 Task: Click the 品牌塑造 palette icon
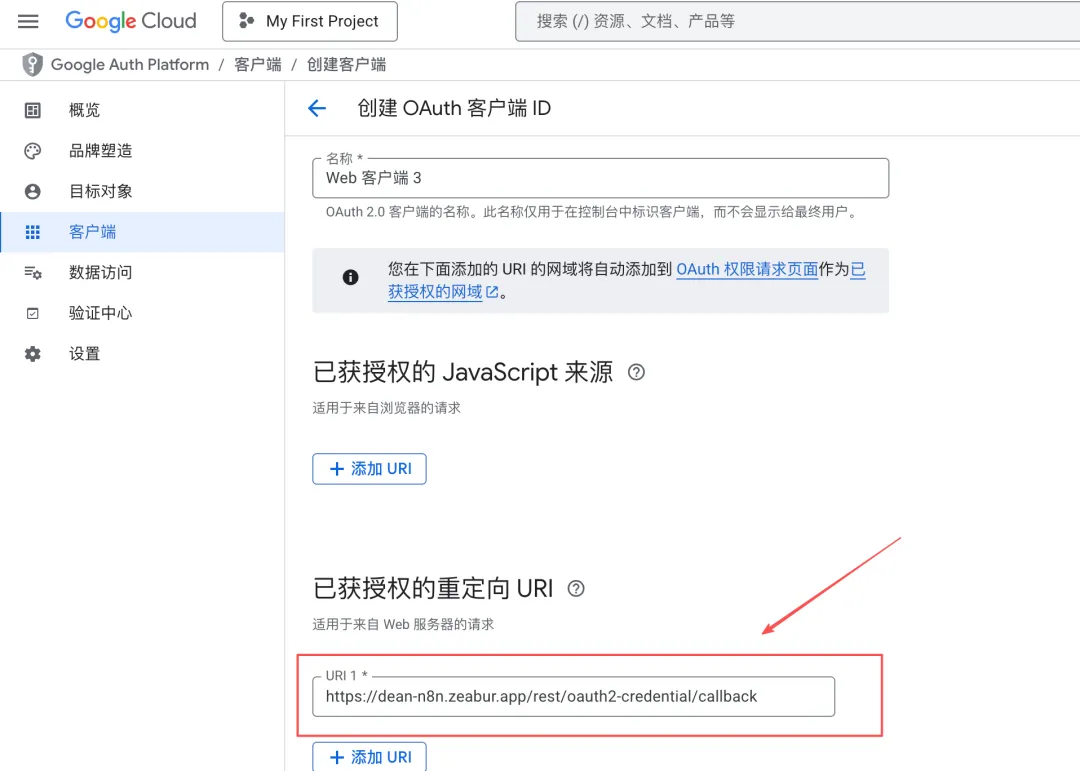click(32, 151)
